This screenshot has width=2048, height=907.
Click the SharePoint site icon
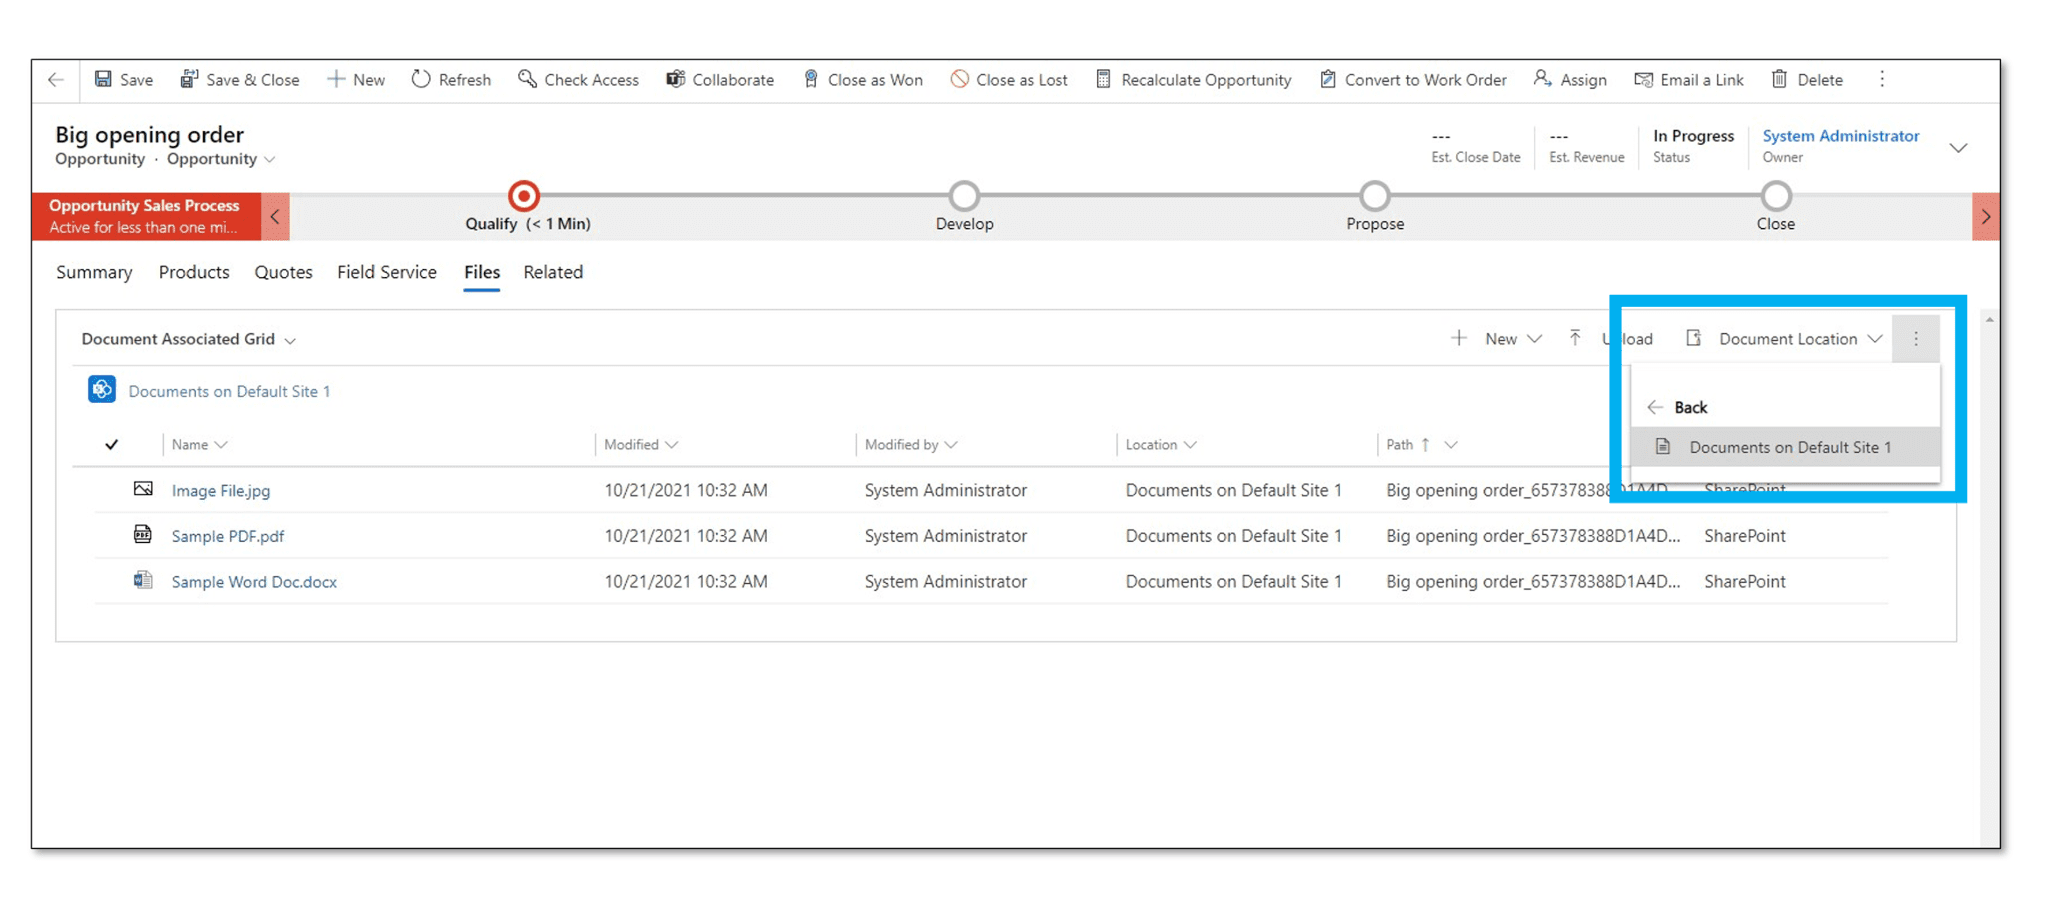click(x=102, y=390)
